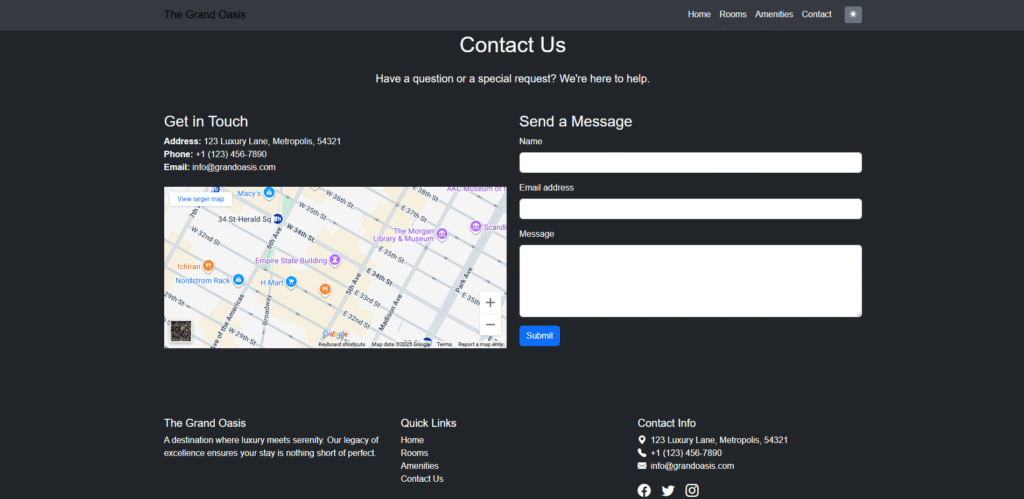This screenshot has width=1024, height=499.
Task: Click footer email info@grandoasis.com text
Action: [692, 466]
